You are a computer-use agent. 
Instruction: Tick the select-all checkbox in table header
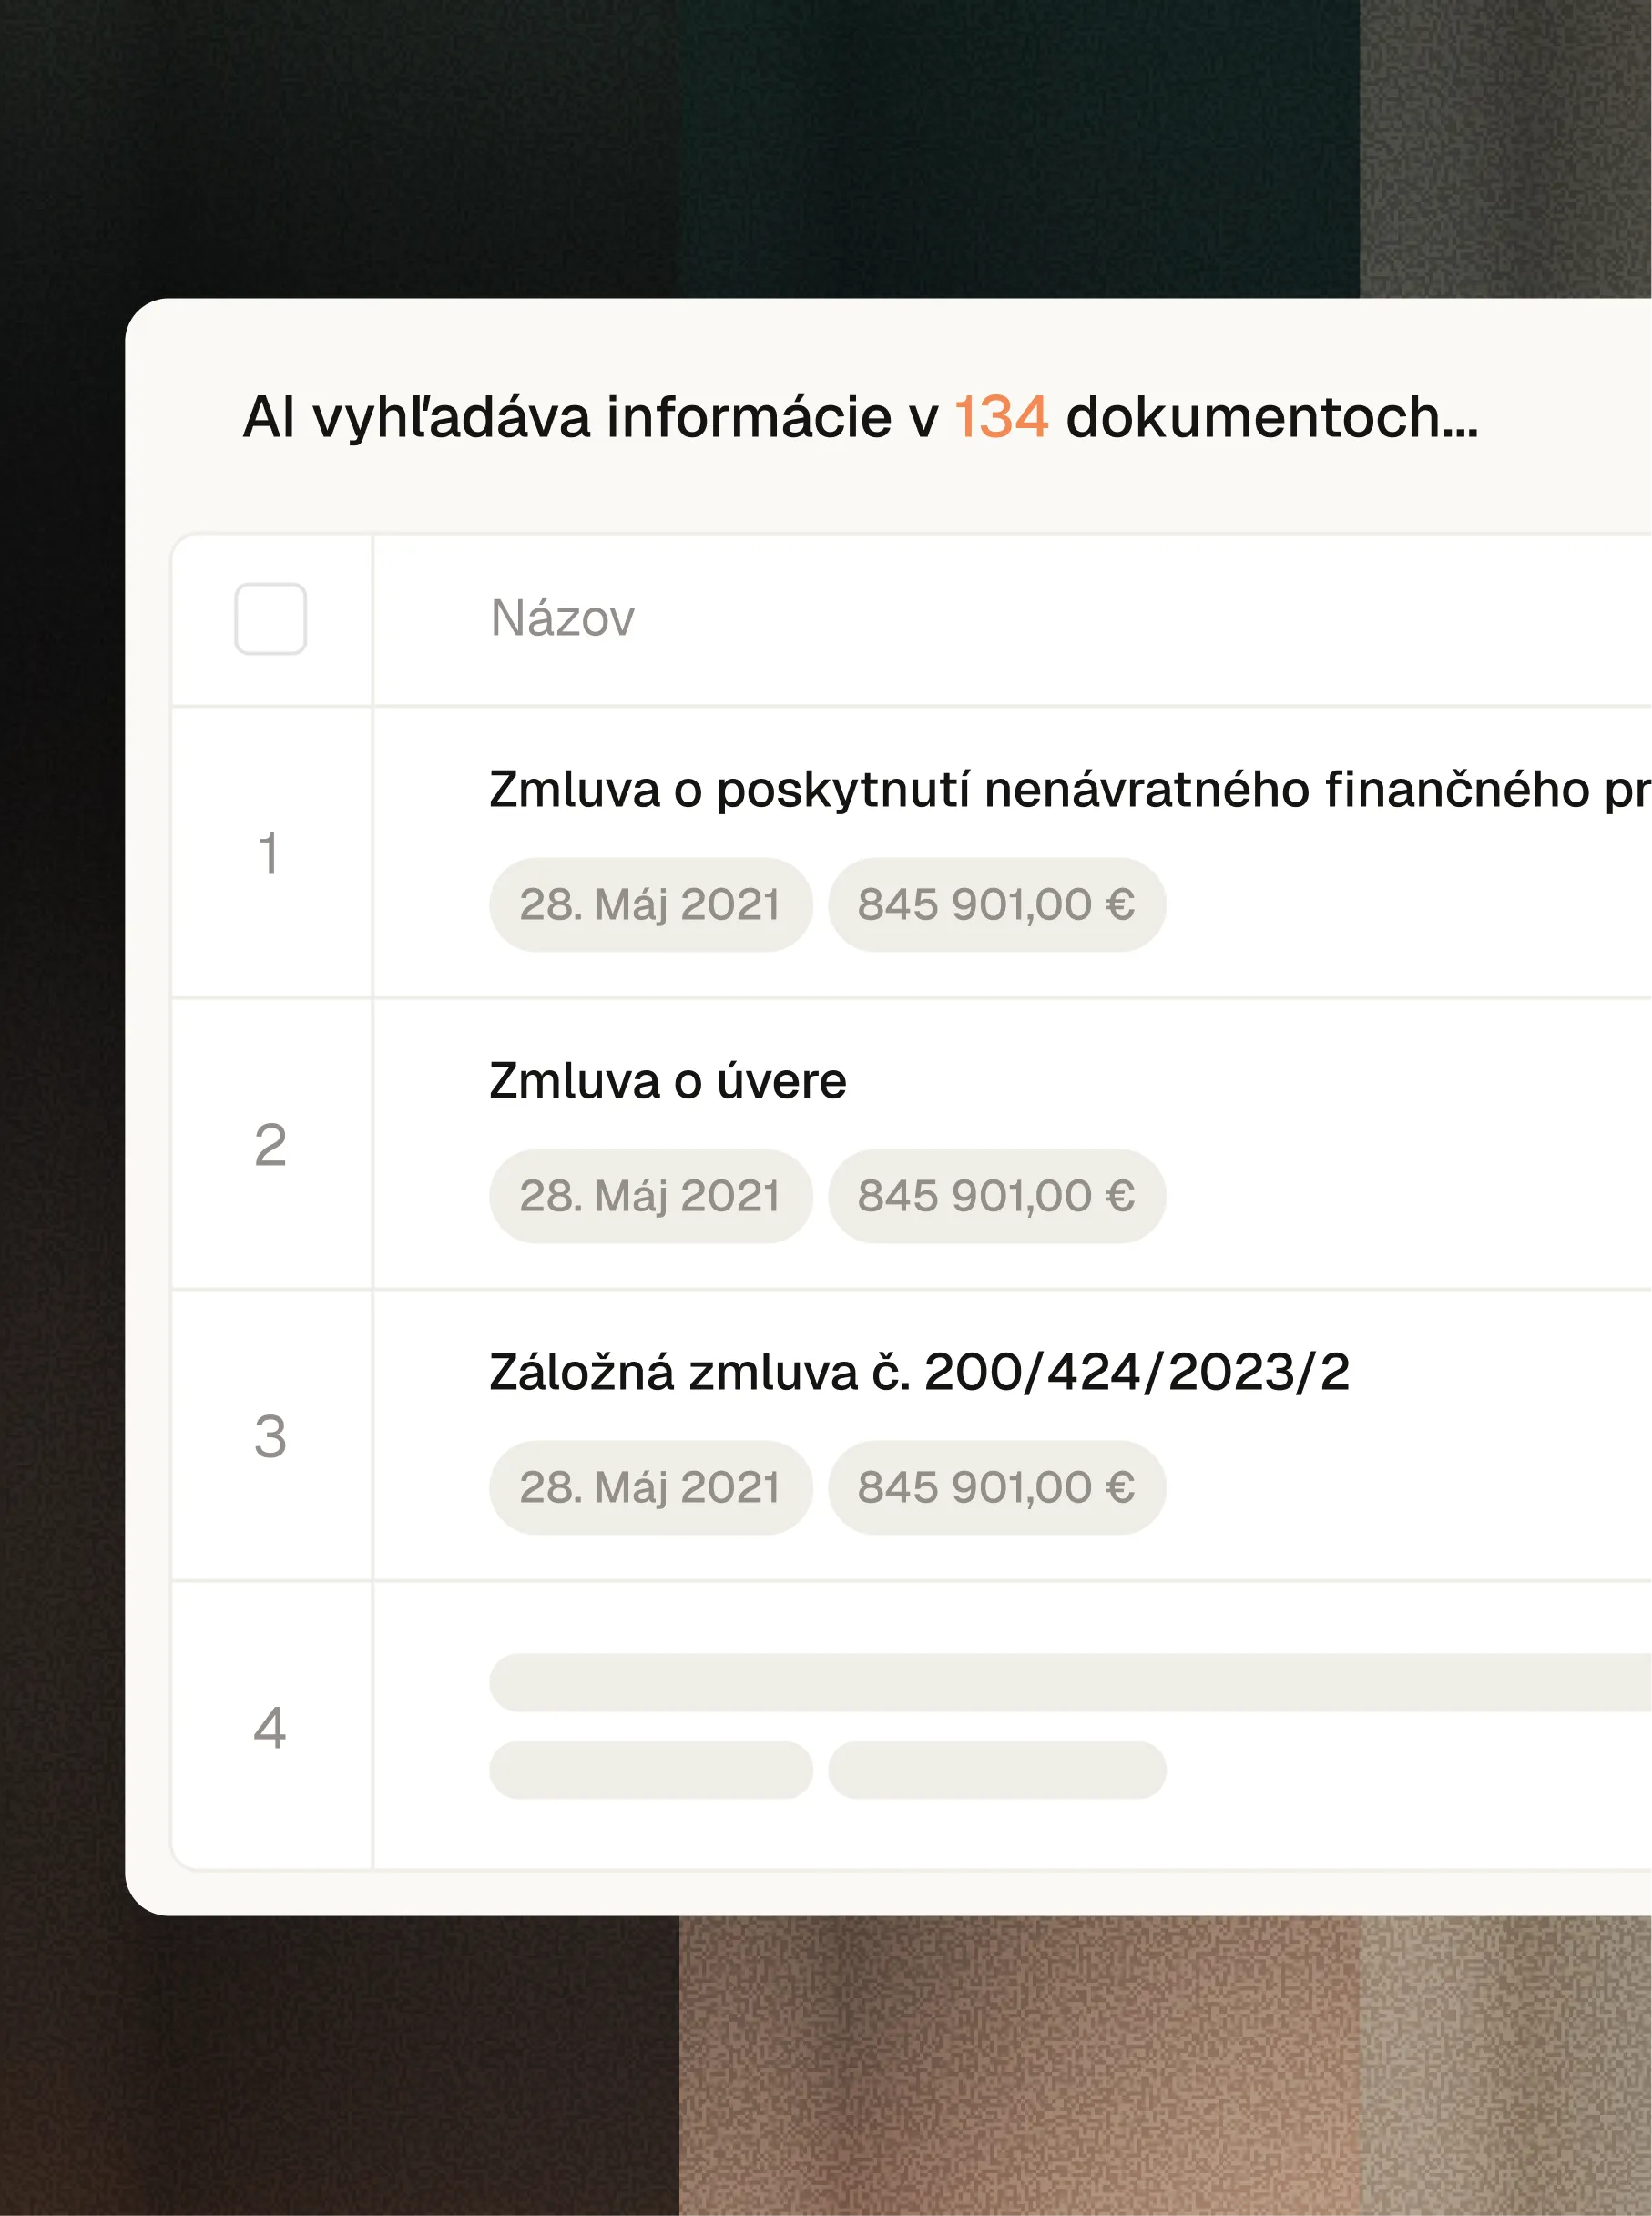click(270, 619)
